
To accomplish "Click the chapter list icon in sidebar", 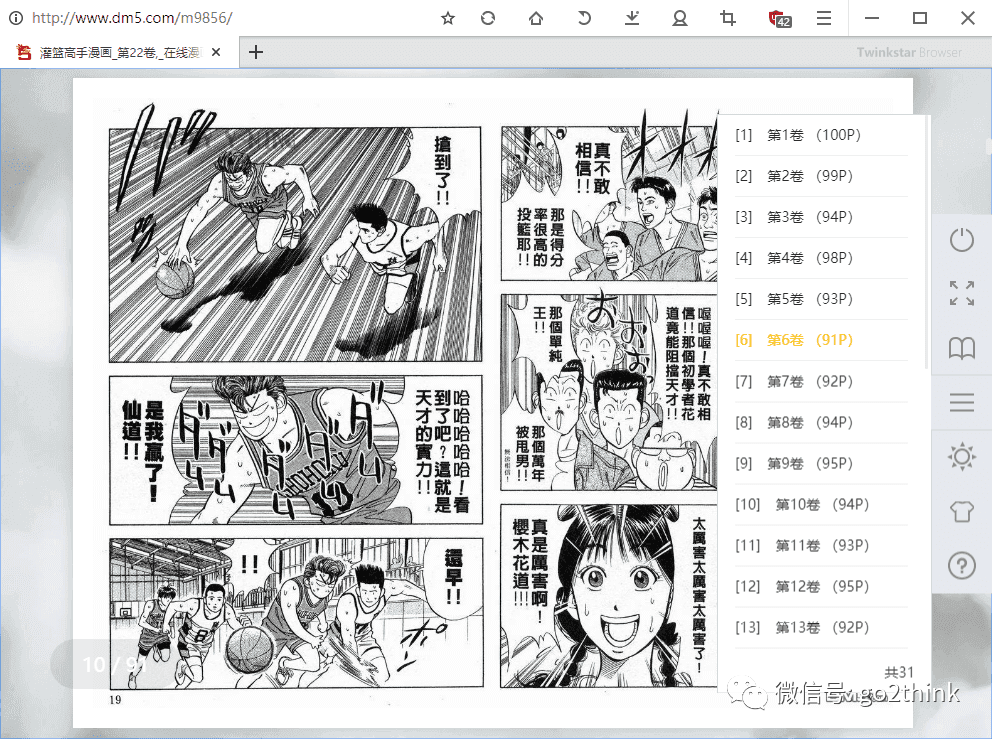I will pyautogui.click(x=962, y=402).
